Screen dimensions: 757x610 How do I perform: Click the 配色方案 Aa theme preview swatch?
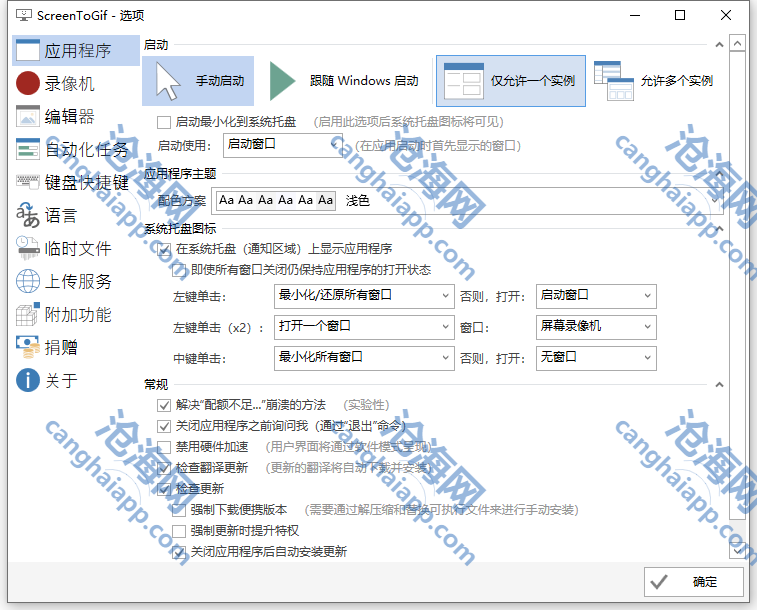276,201
